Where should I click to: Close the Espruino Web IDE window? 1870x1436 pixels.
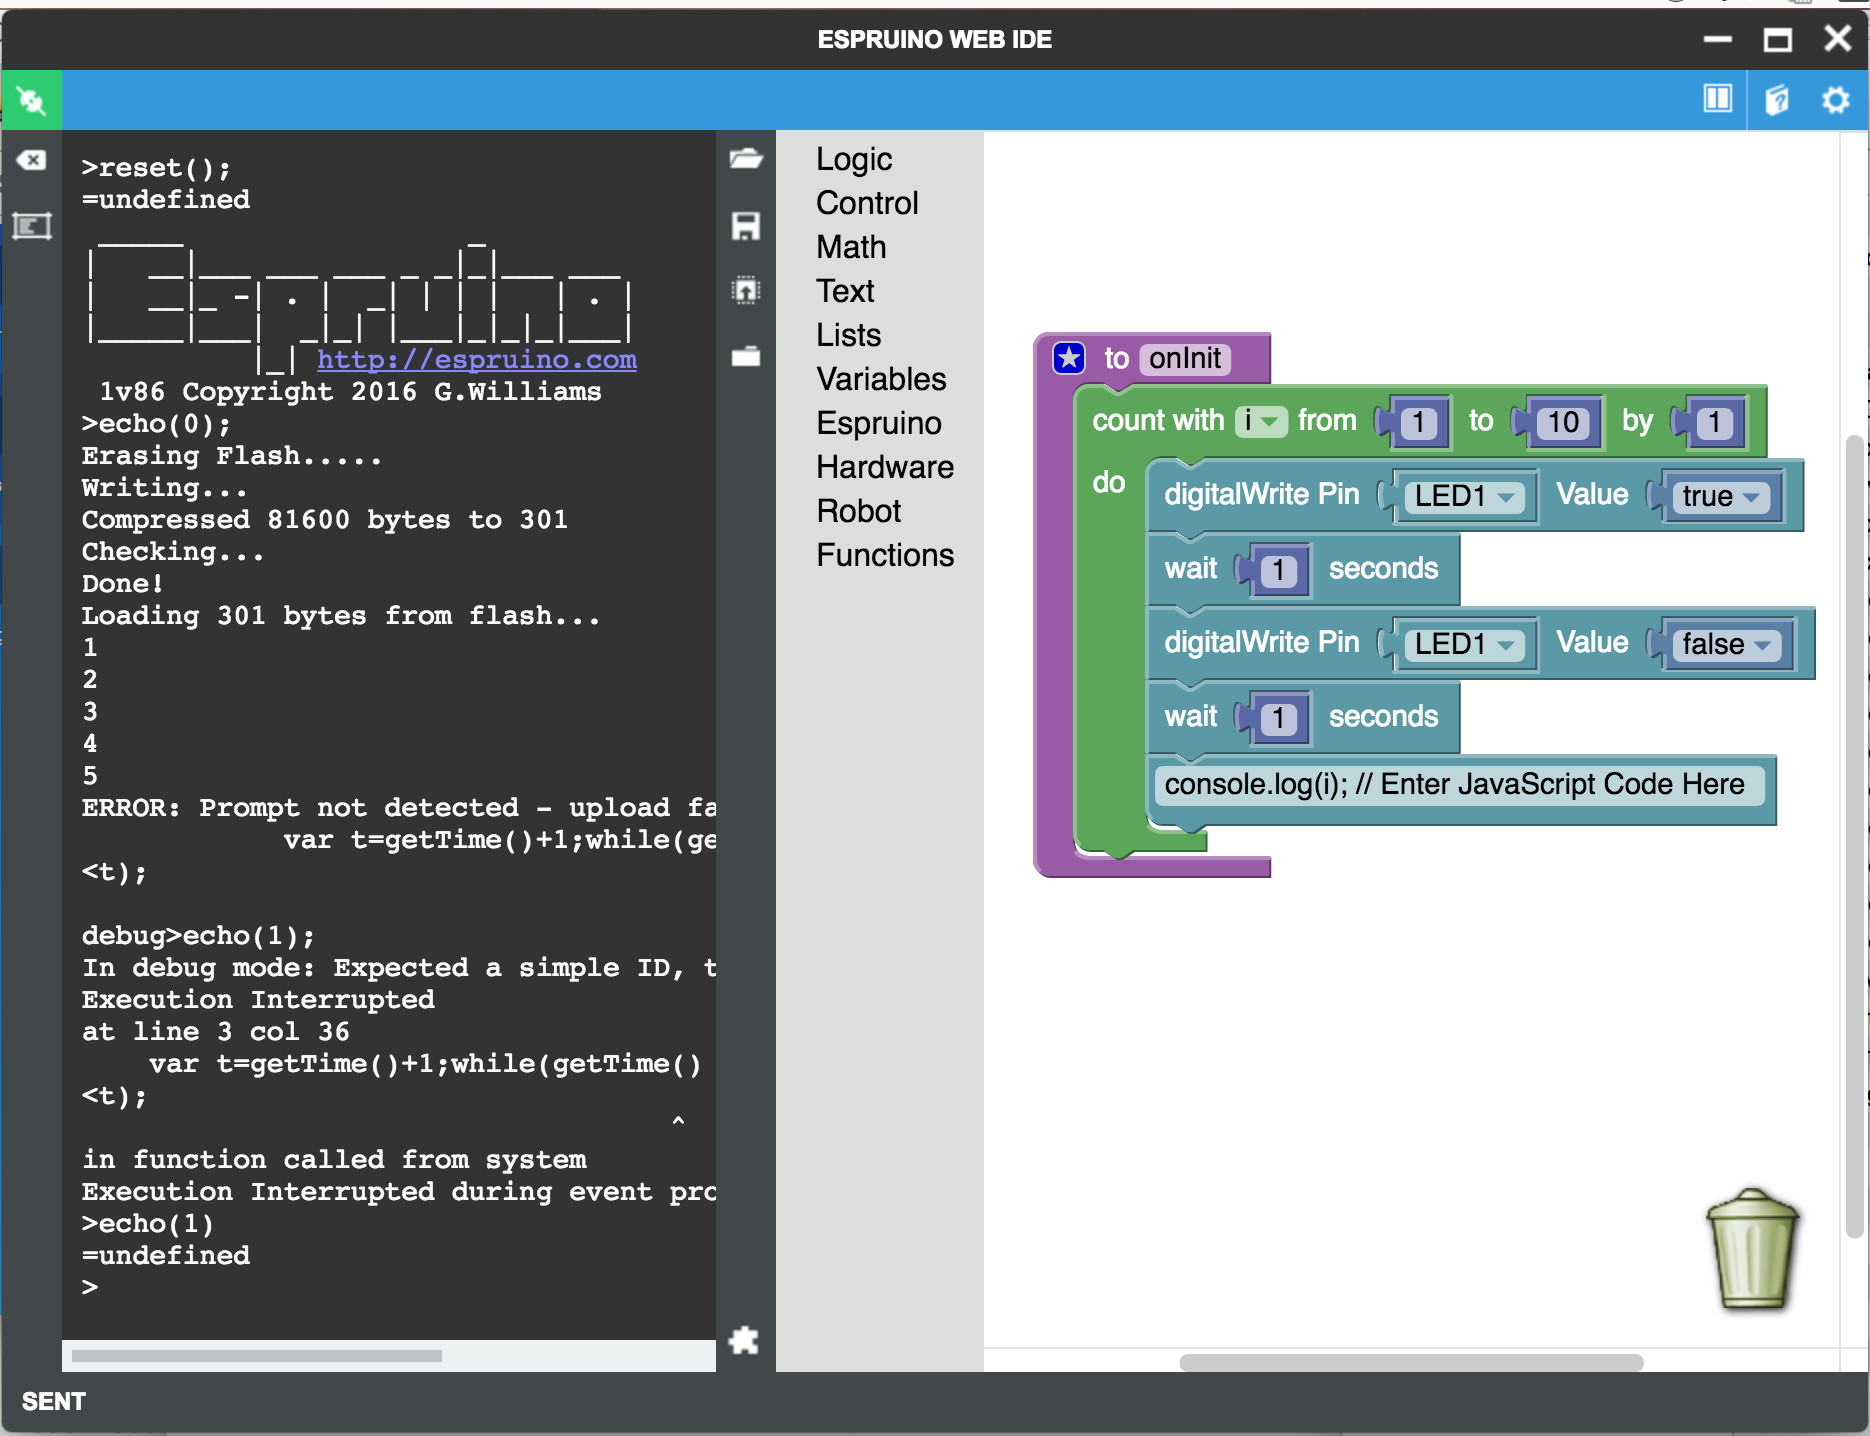click(x=1837, y=39)
